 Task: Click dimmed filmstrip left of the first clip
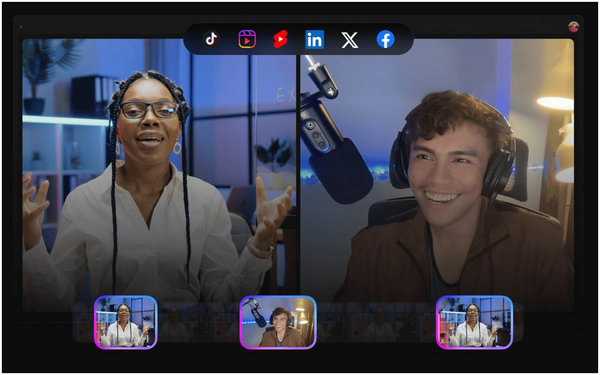pyautogui.click(x=84, y=322)
